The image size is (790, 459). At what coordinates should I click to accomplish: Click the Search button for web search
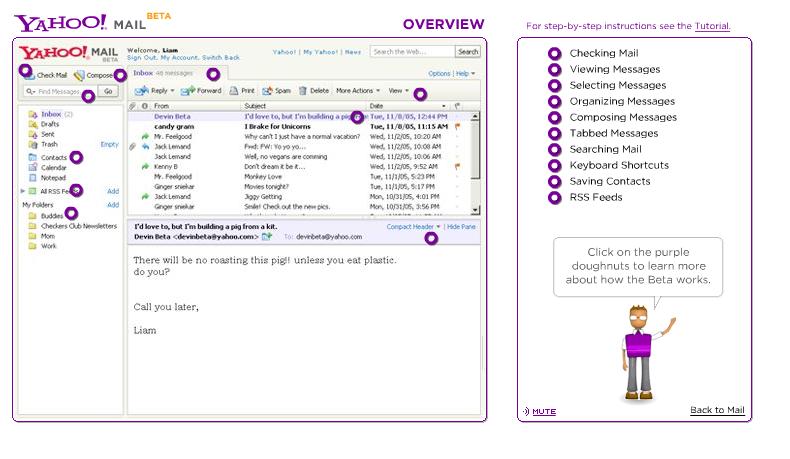coord(468,52)
